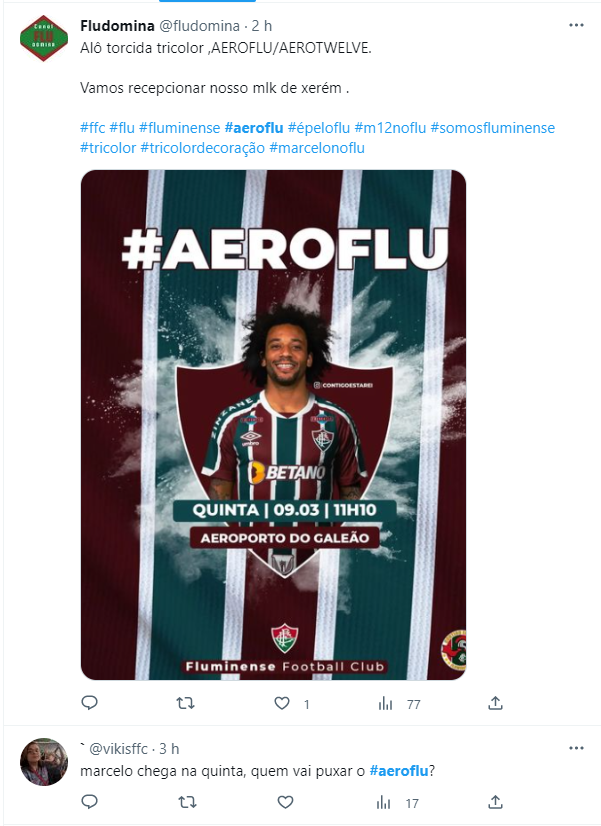Open more options on Fludomina tweet
The image size is (601, 826).
pyautogui.click(x=576, y=25)
